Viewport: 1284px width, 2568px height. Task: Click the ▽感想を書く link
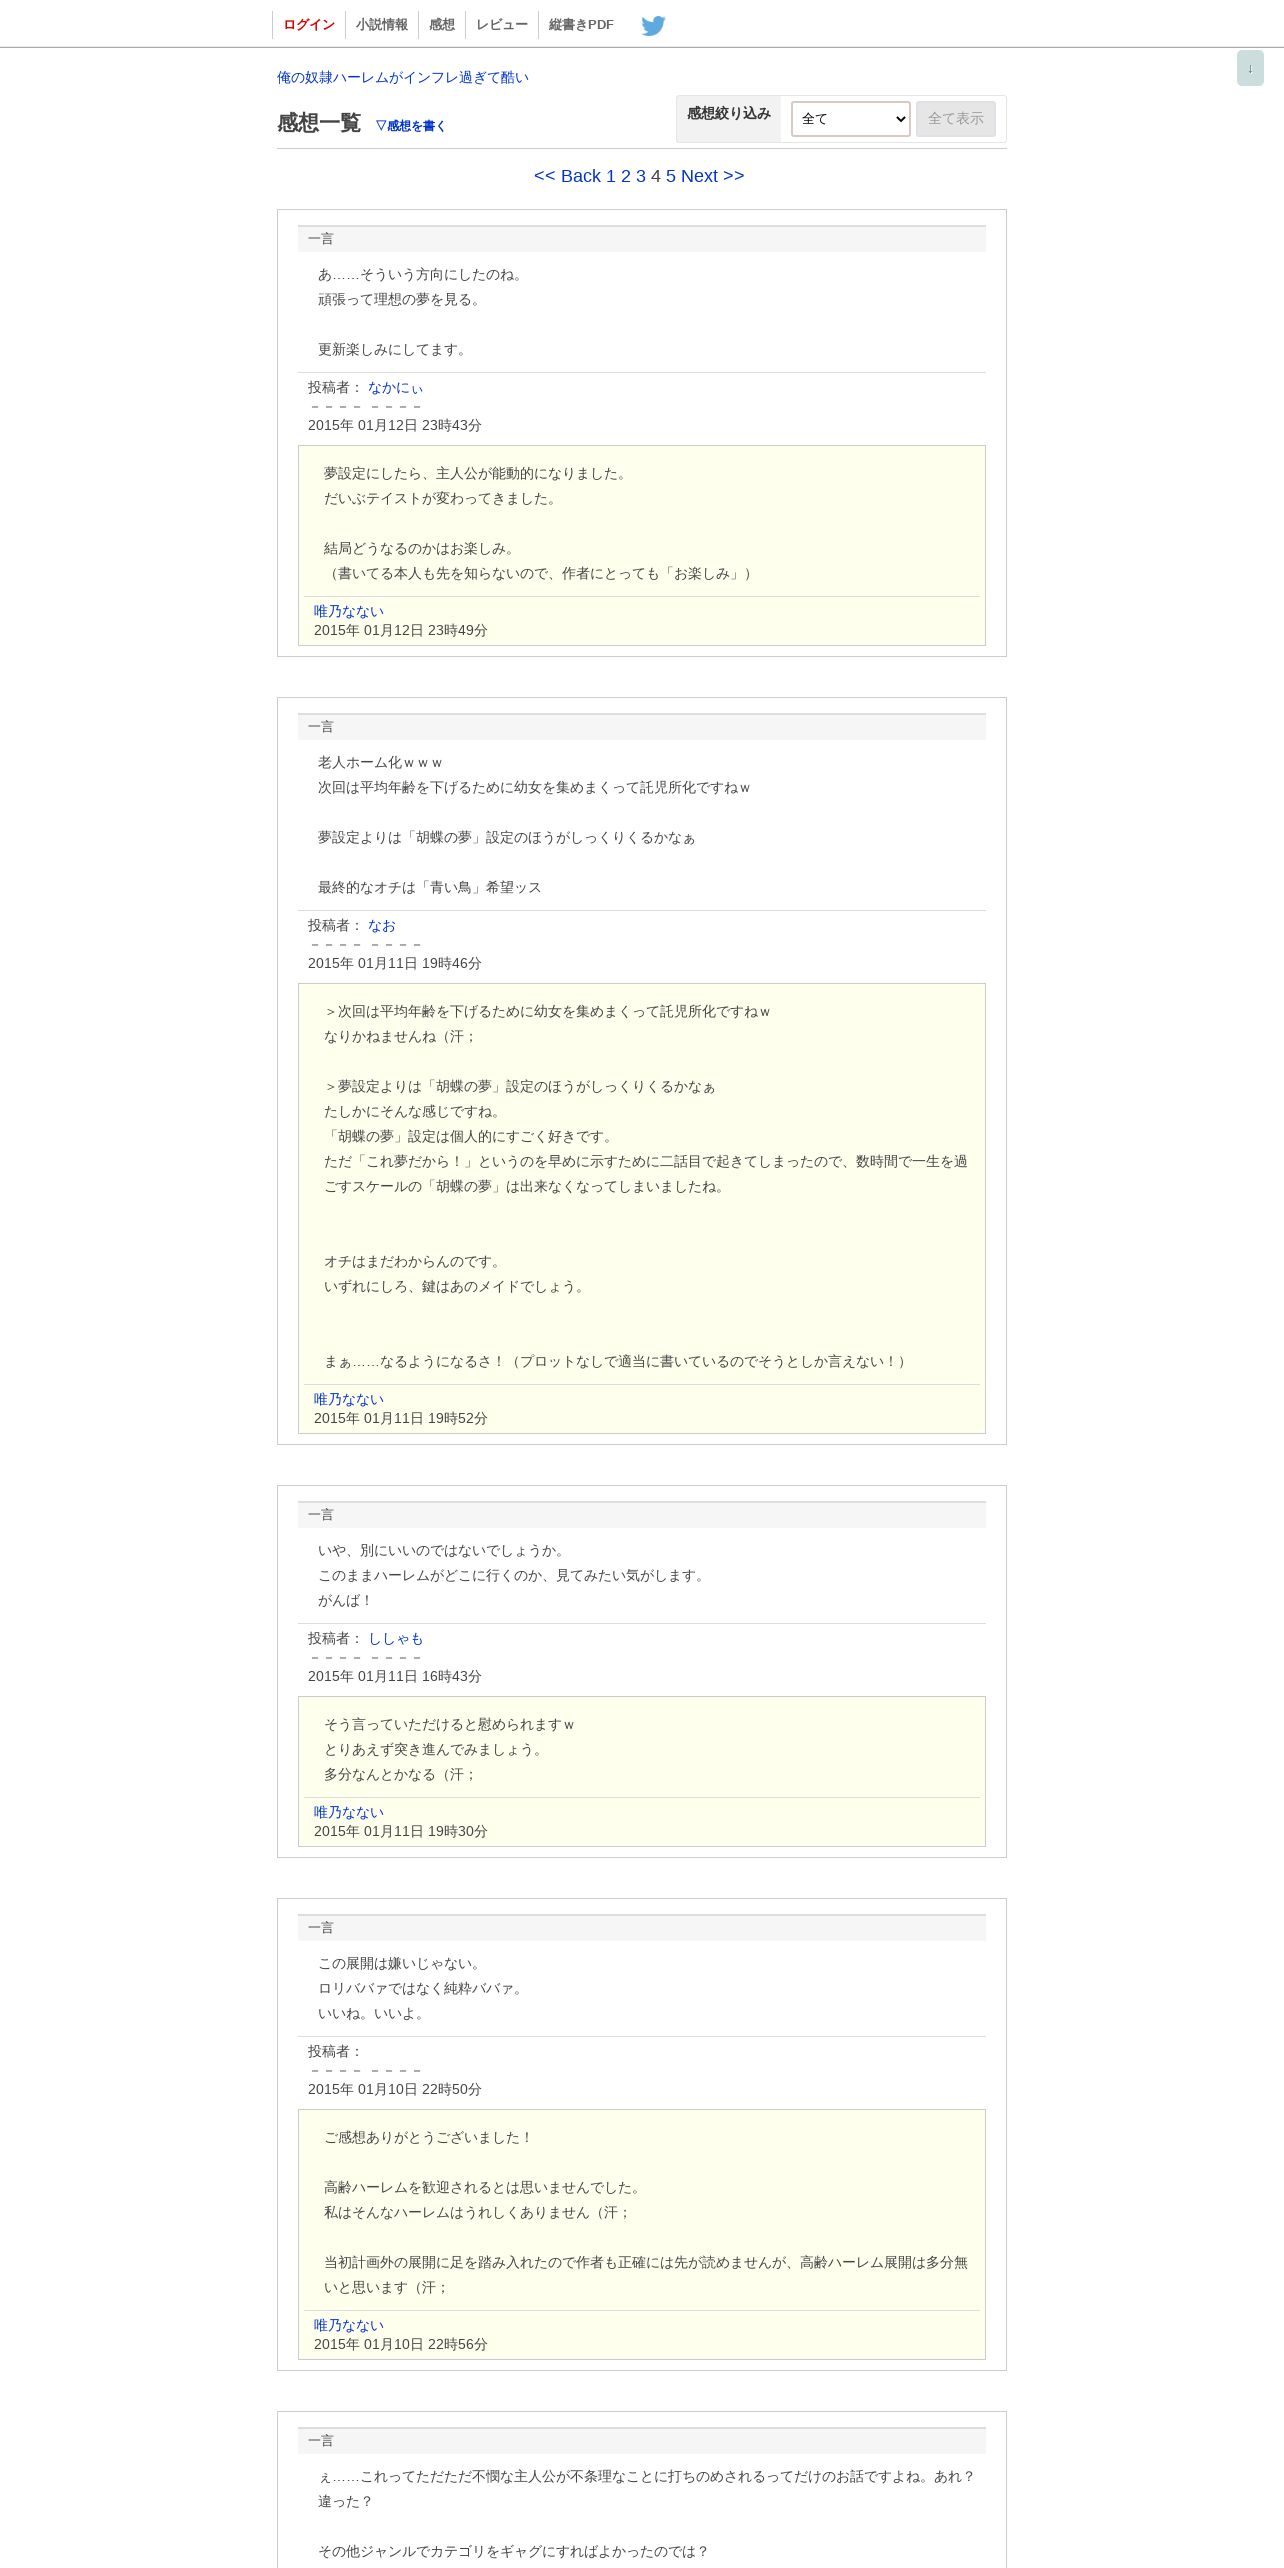410,125
